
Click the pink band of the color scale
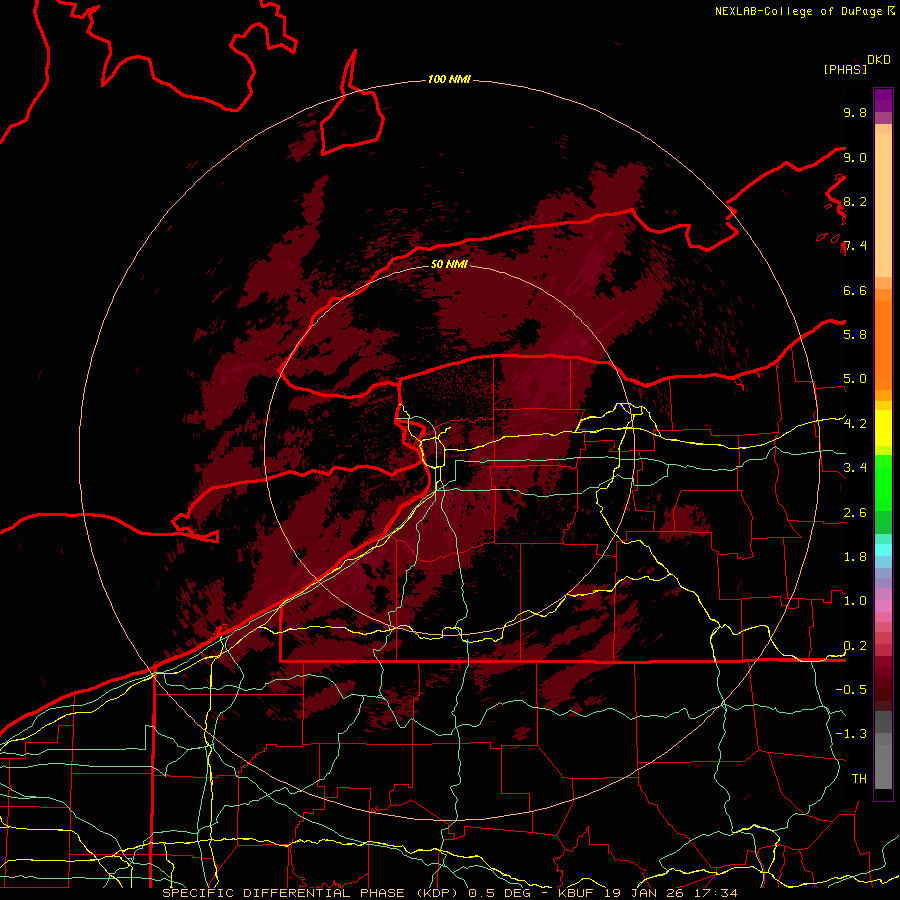click(883, 606)
